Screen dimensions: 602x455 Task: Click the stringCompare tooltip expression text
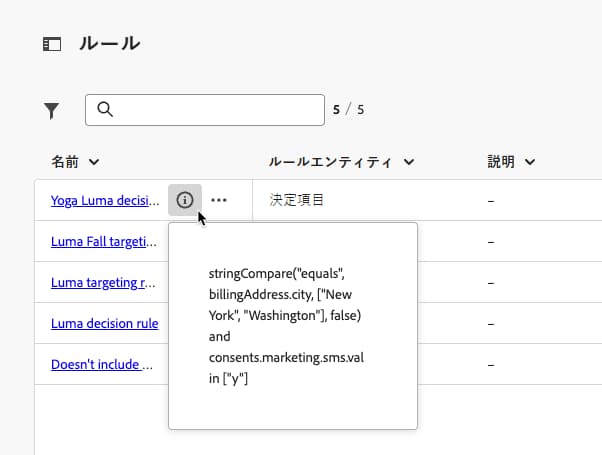[286, 326]
